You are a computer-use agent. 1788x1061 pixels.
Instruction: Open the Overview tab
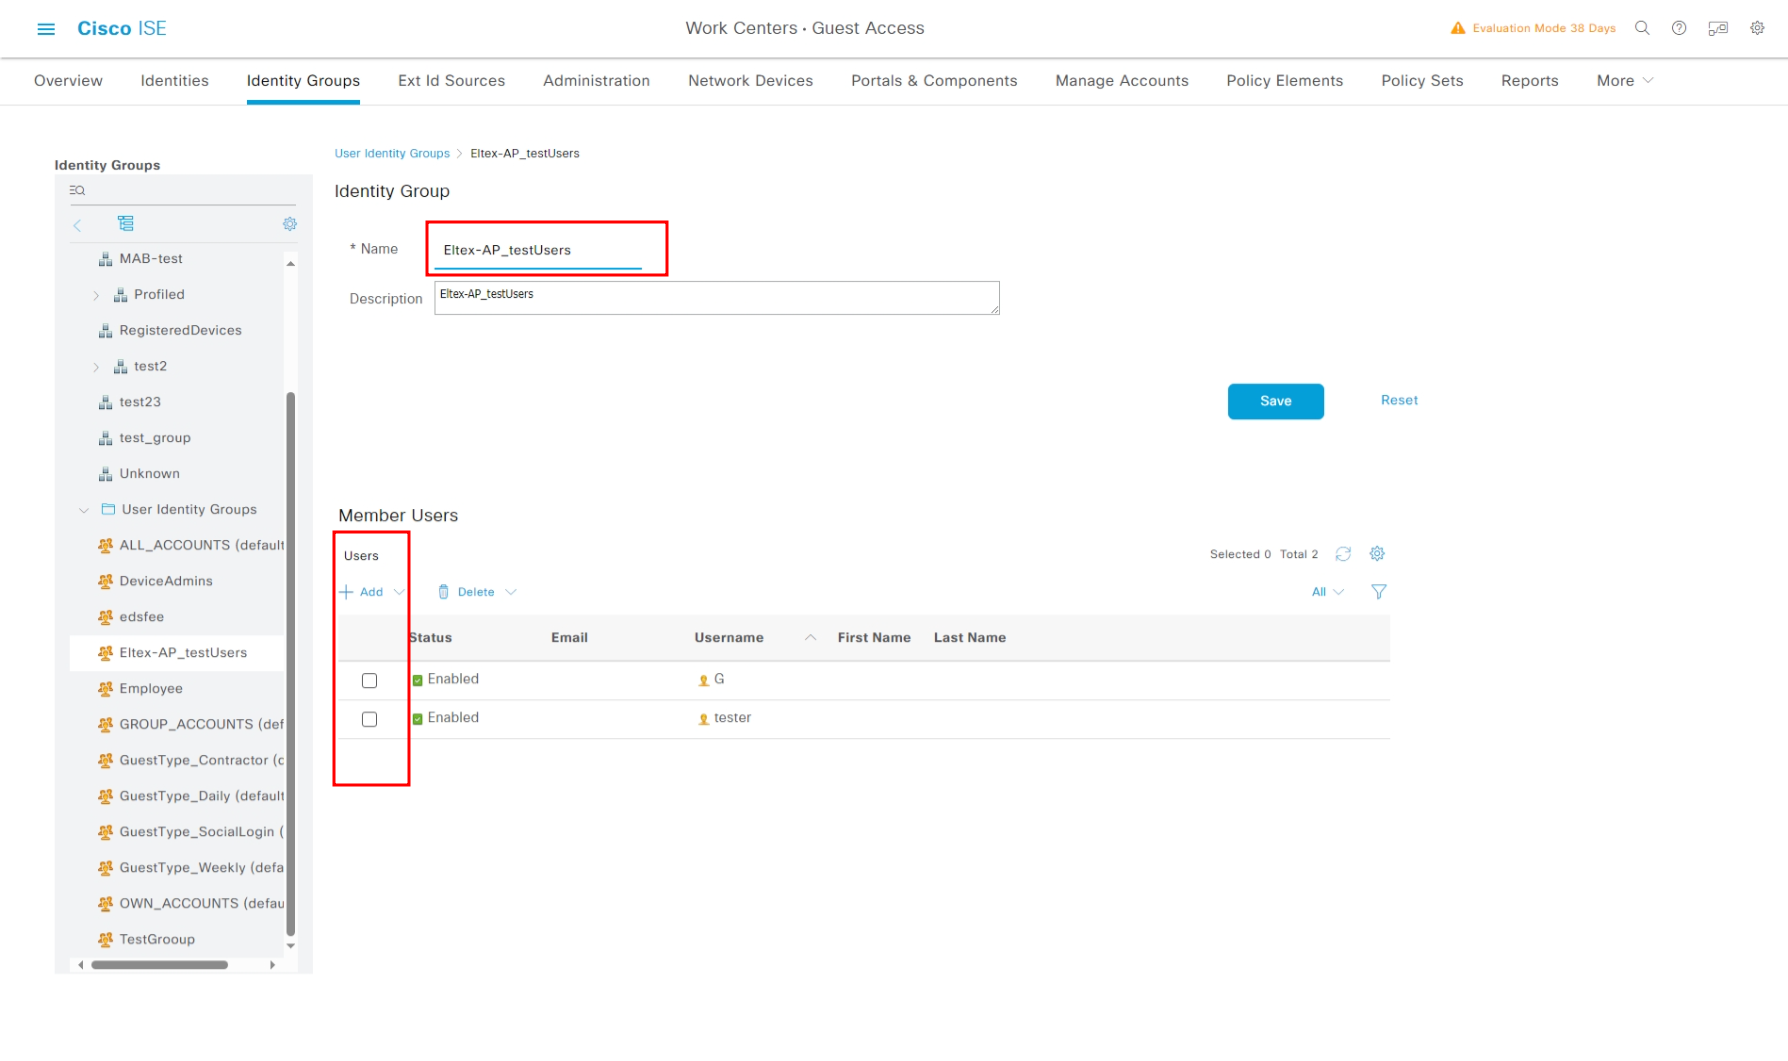pyautogui.click(x=68, y=81)
